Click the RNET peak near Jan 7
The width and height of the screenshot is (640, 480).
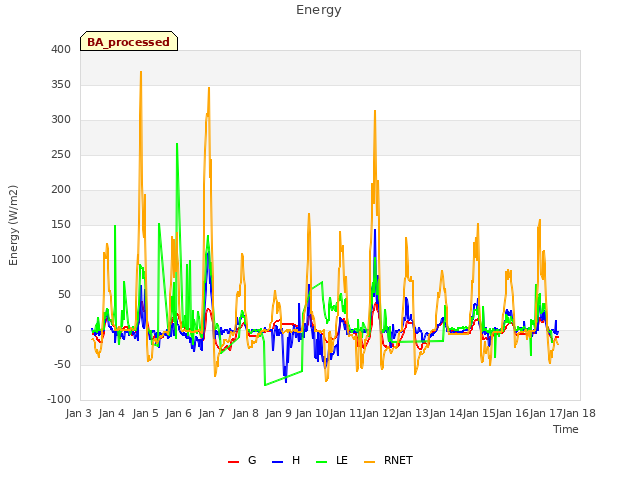209,88
